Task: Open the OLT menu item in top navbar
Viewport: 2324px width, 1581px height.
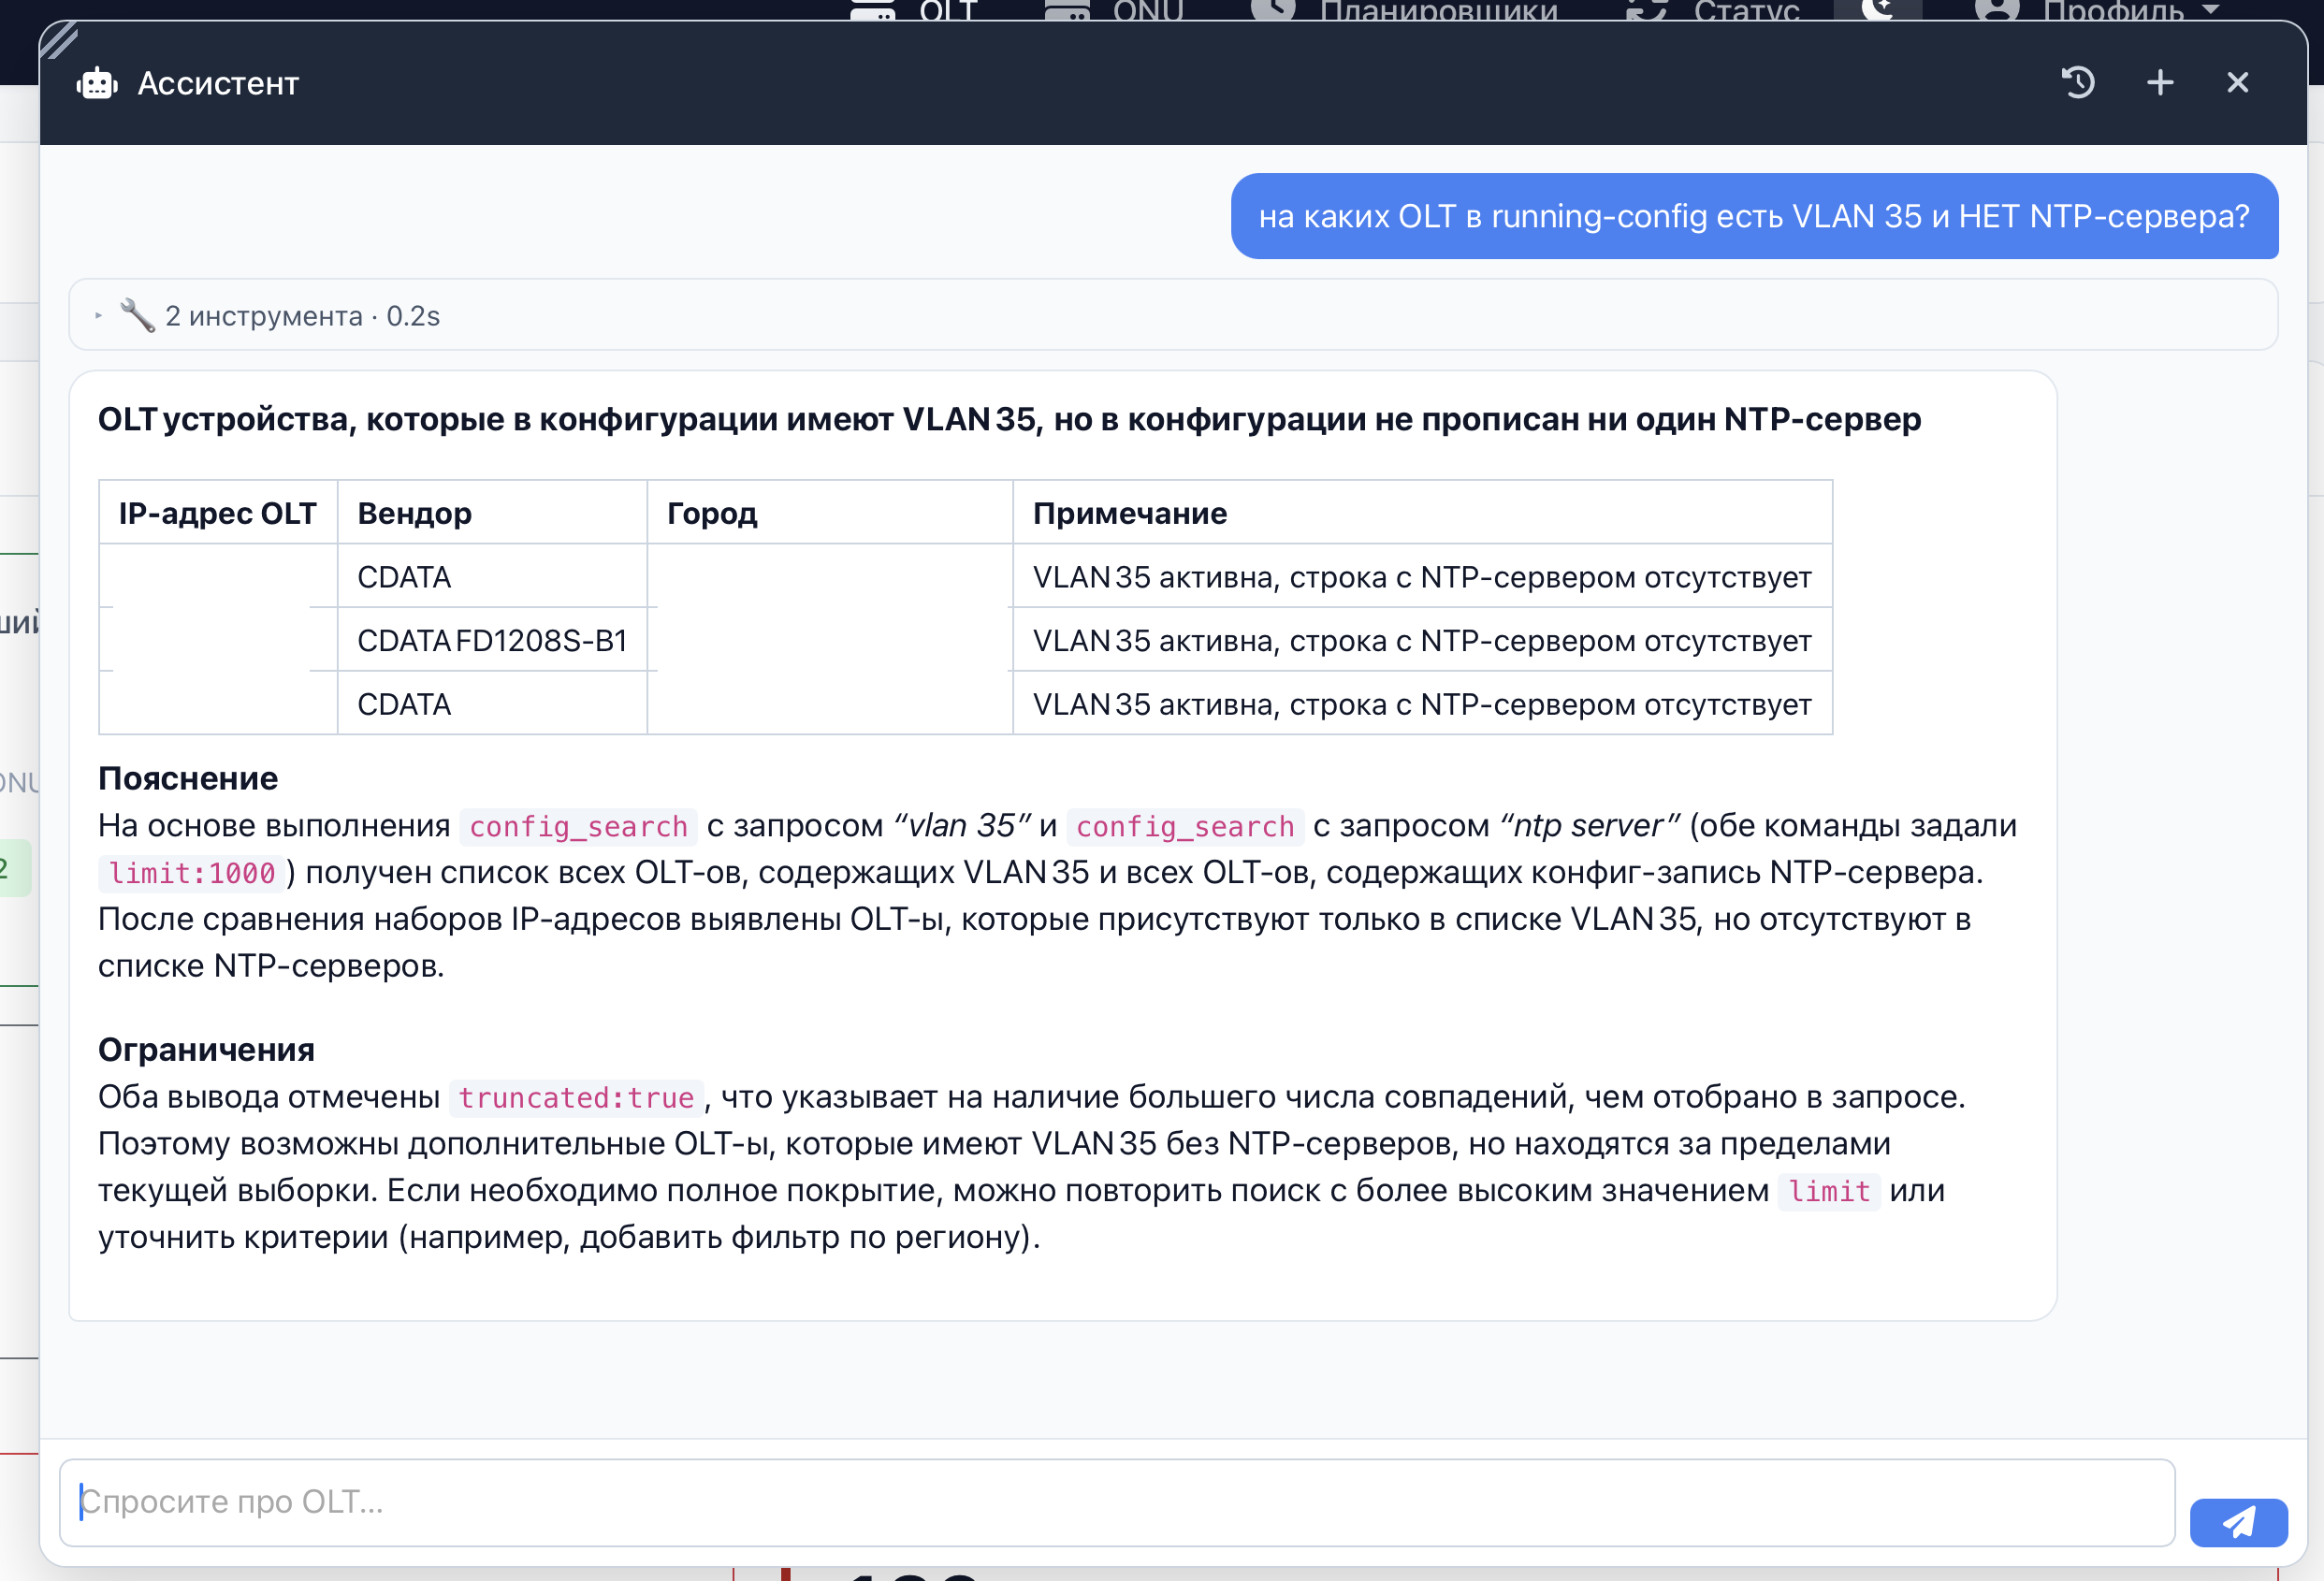Action: coord(914,10)
